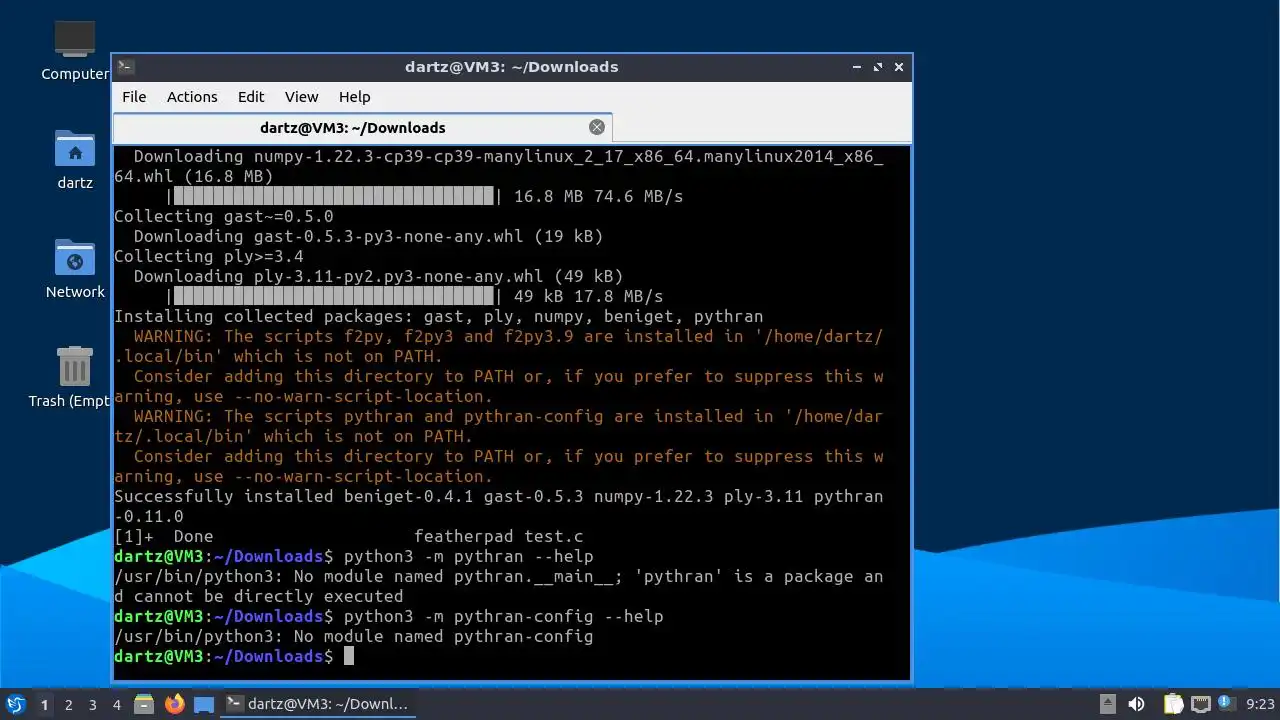1280x720 pixels.
Task: Click the terminal icon in window title bar
Action: (125, 67)
